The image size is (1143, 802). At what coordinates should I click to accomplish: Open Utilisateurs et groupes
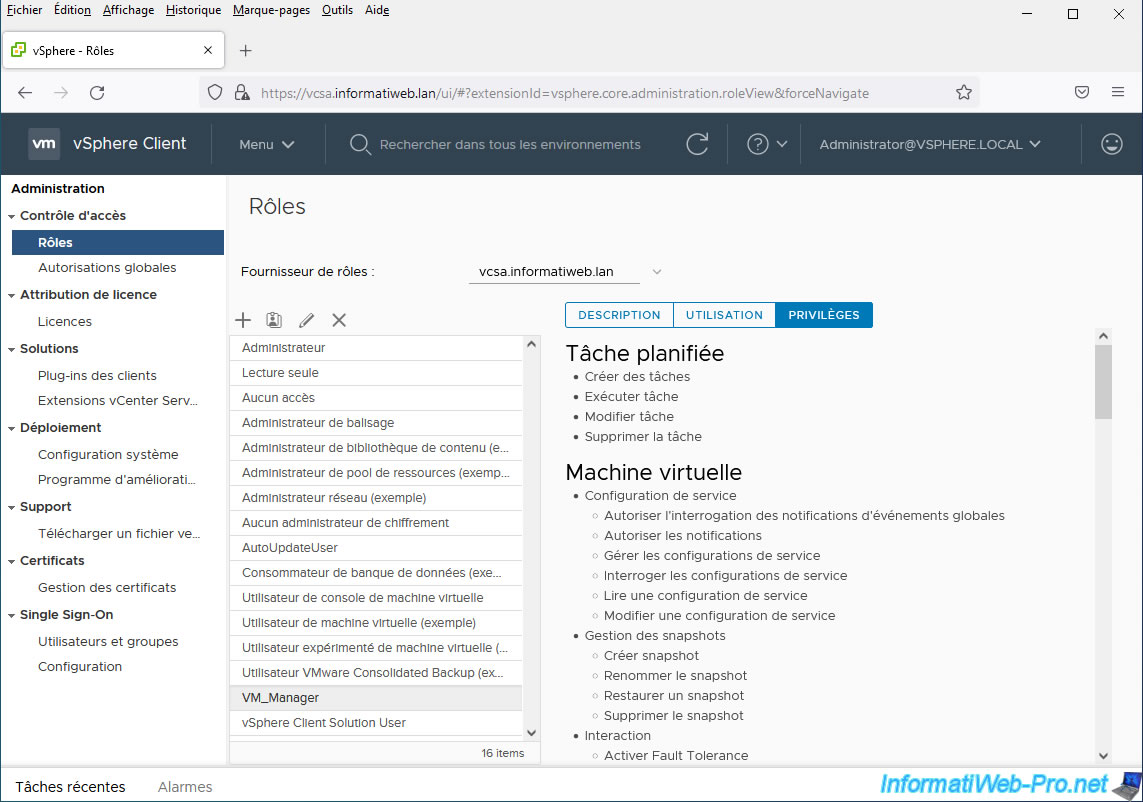(108, 642)
